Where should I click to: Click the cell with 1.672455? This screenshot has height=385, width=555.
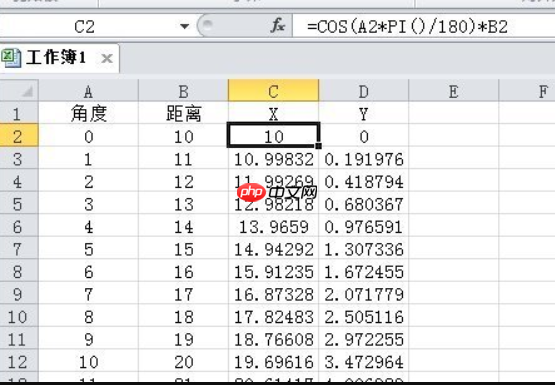(364, 271)
